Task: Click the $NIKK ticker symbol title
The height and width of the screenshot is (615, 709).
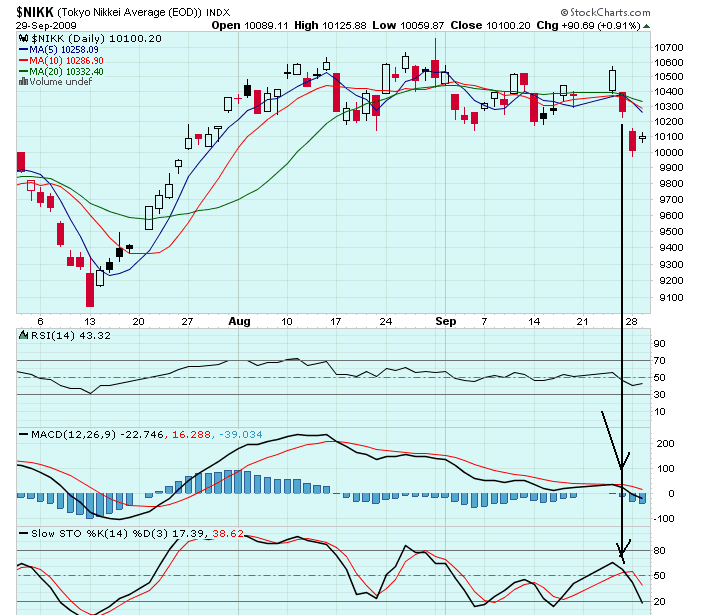Action: click(35, 12)
